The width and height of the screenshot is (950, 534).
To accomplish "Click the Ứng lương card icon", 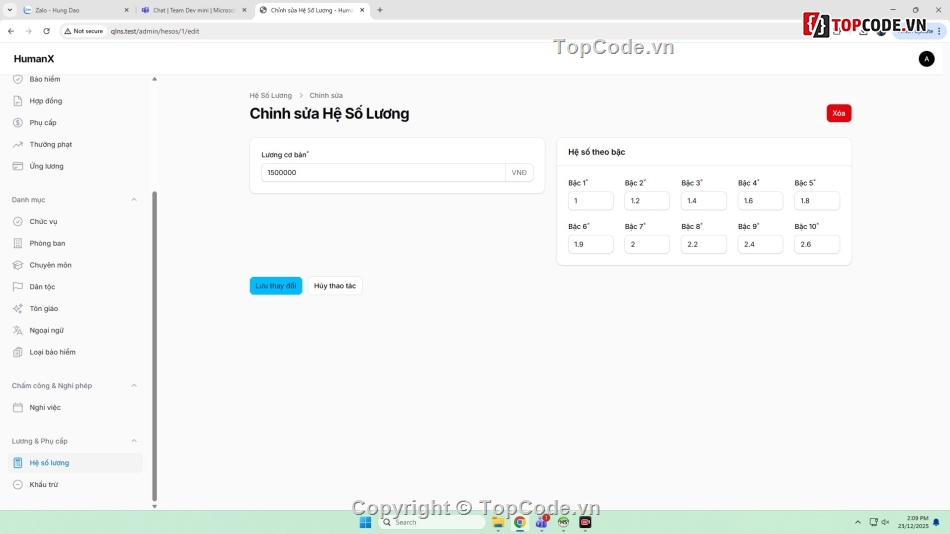I will coord(18,166).
